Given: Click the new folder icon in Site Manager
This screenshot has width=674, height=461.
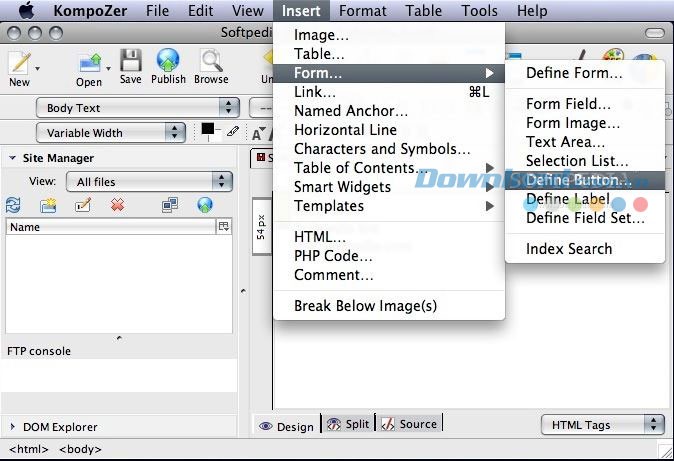Looking at the screenshot, I should [x=48, y=205].
